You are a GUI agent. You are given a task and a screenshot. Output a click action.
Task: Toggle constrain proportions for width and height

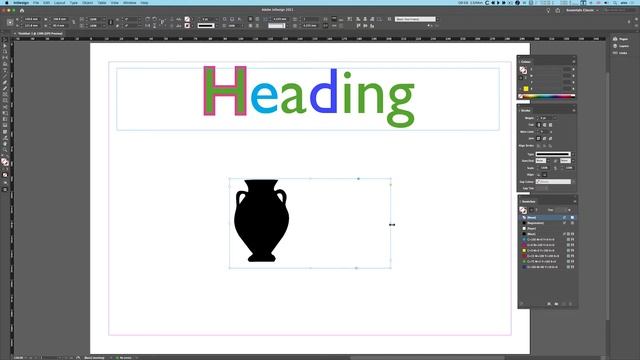tap(73, 22)
